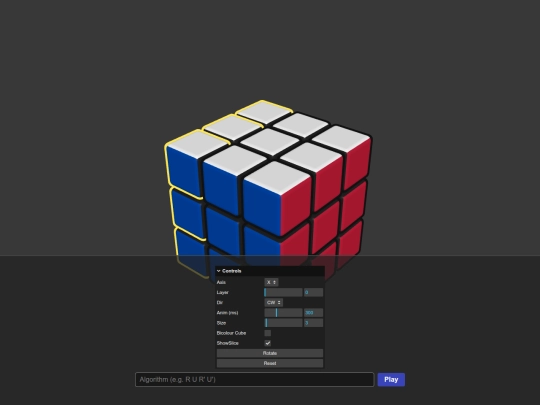Click the Layer slider track
540x405 pixels.
(x=283, y=292)
